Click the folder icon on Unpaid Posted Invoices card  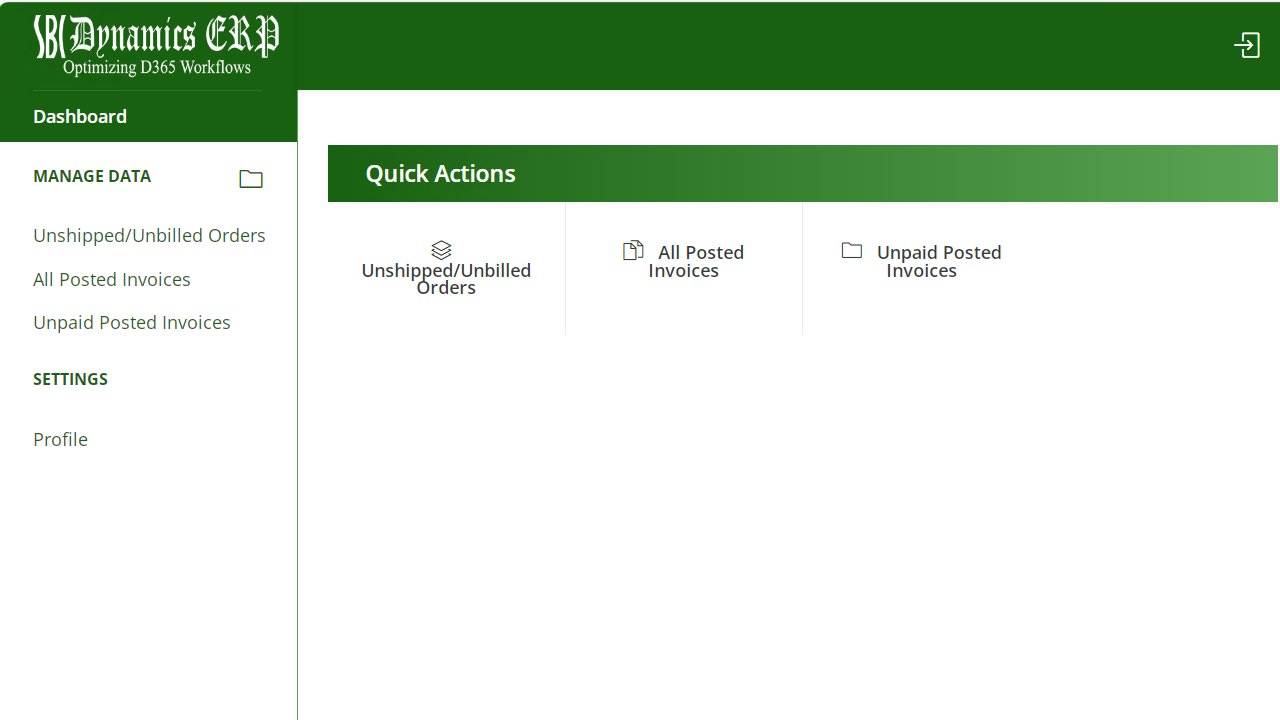(851, 250)
